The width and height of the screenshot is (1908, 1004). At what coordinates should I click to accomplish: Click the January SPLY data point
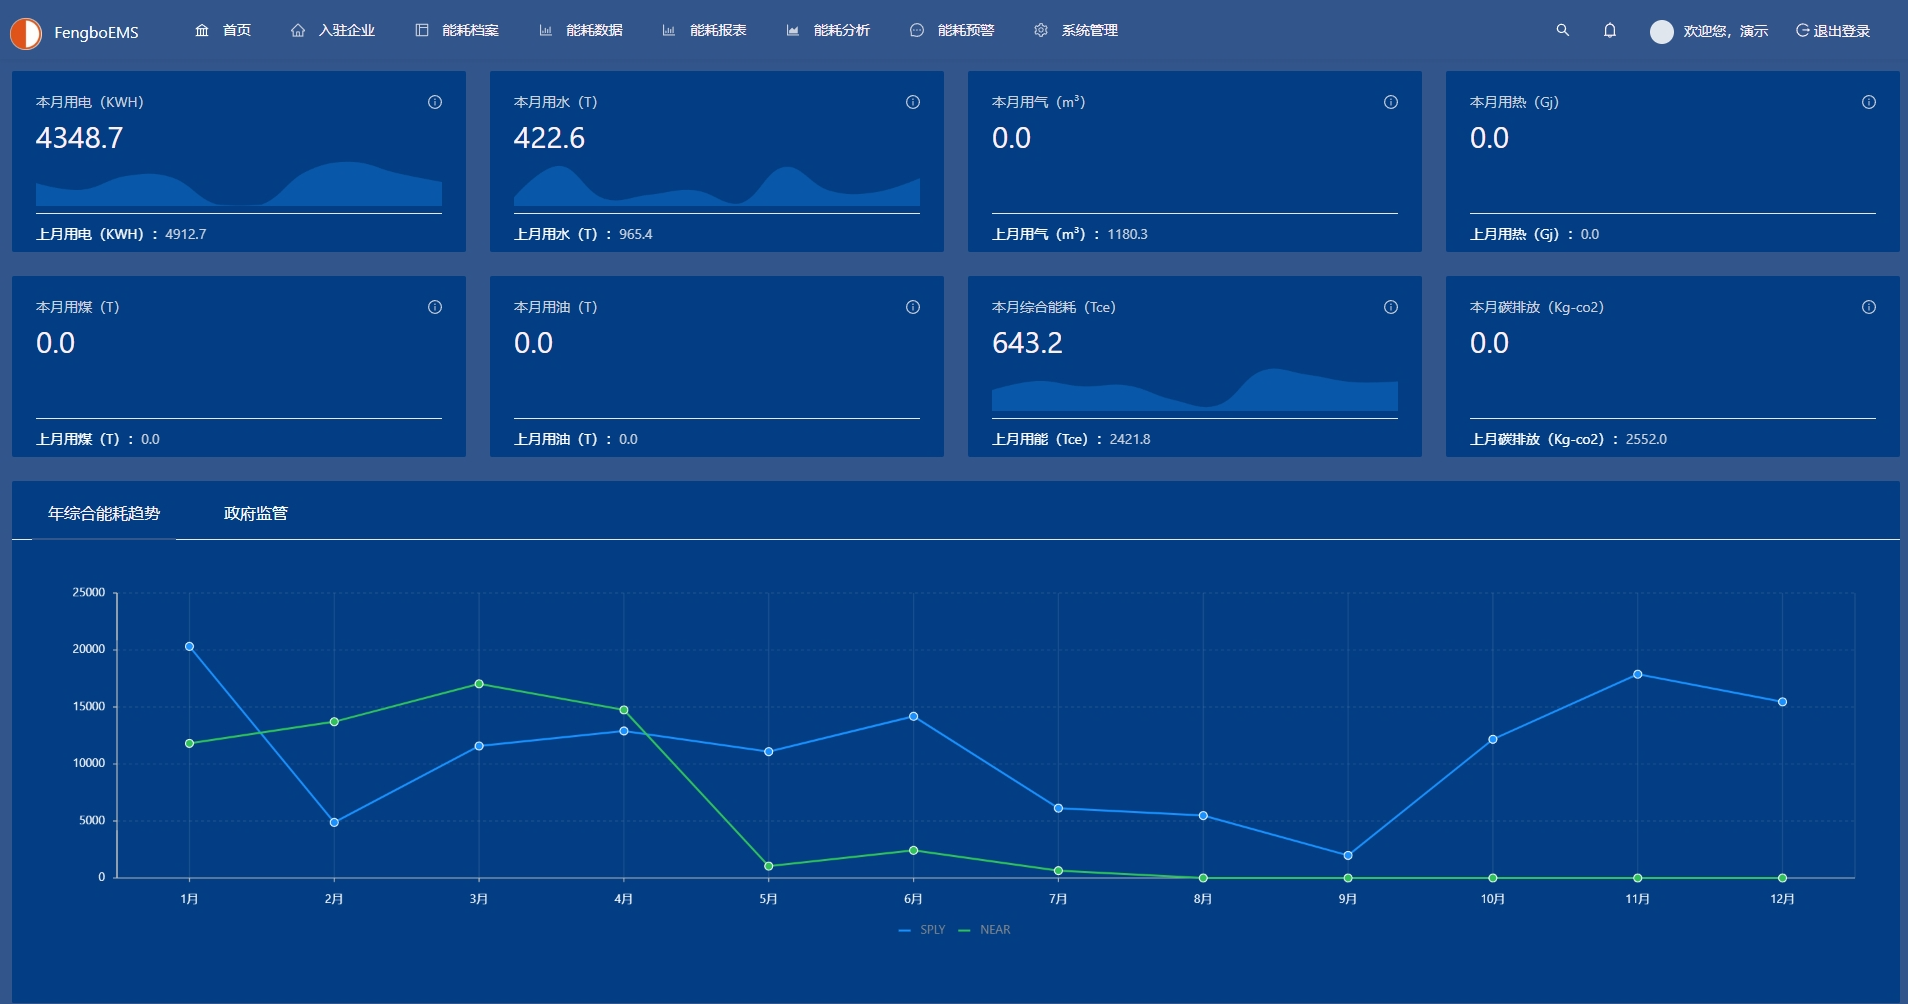coord(189,647)
